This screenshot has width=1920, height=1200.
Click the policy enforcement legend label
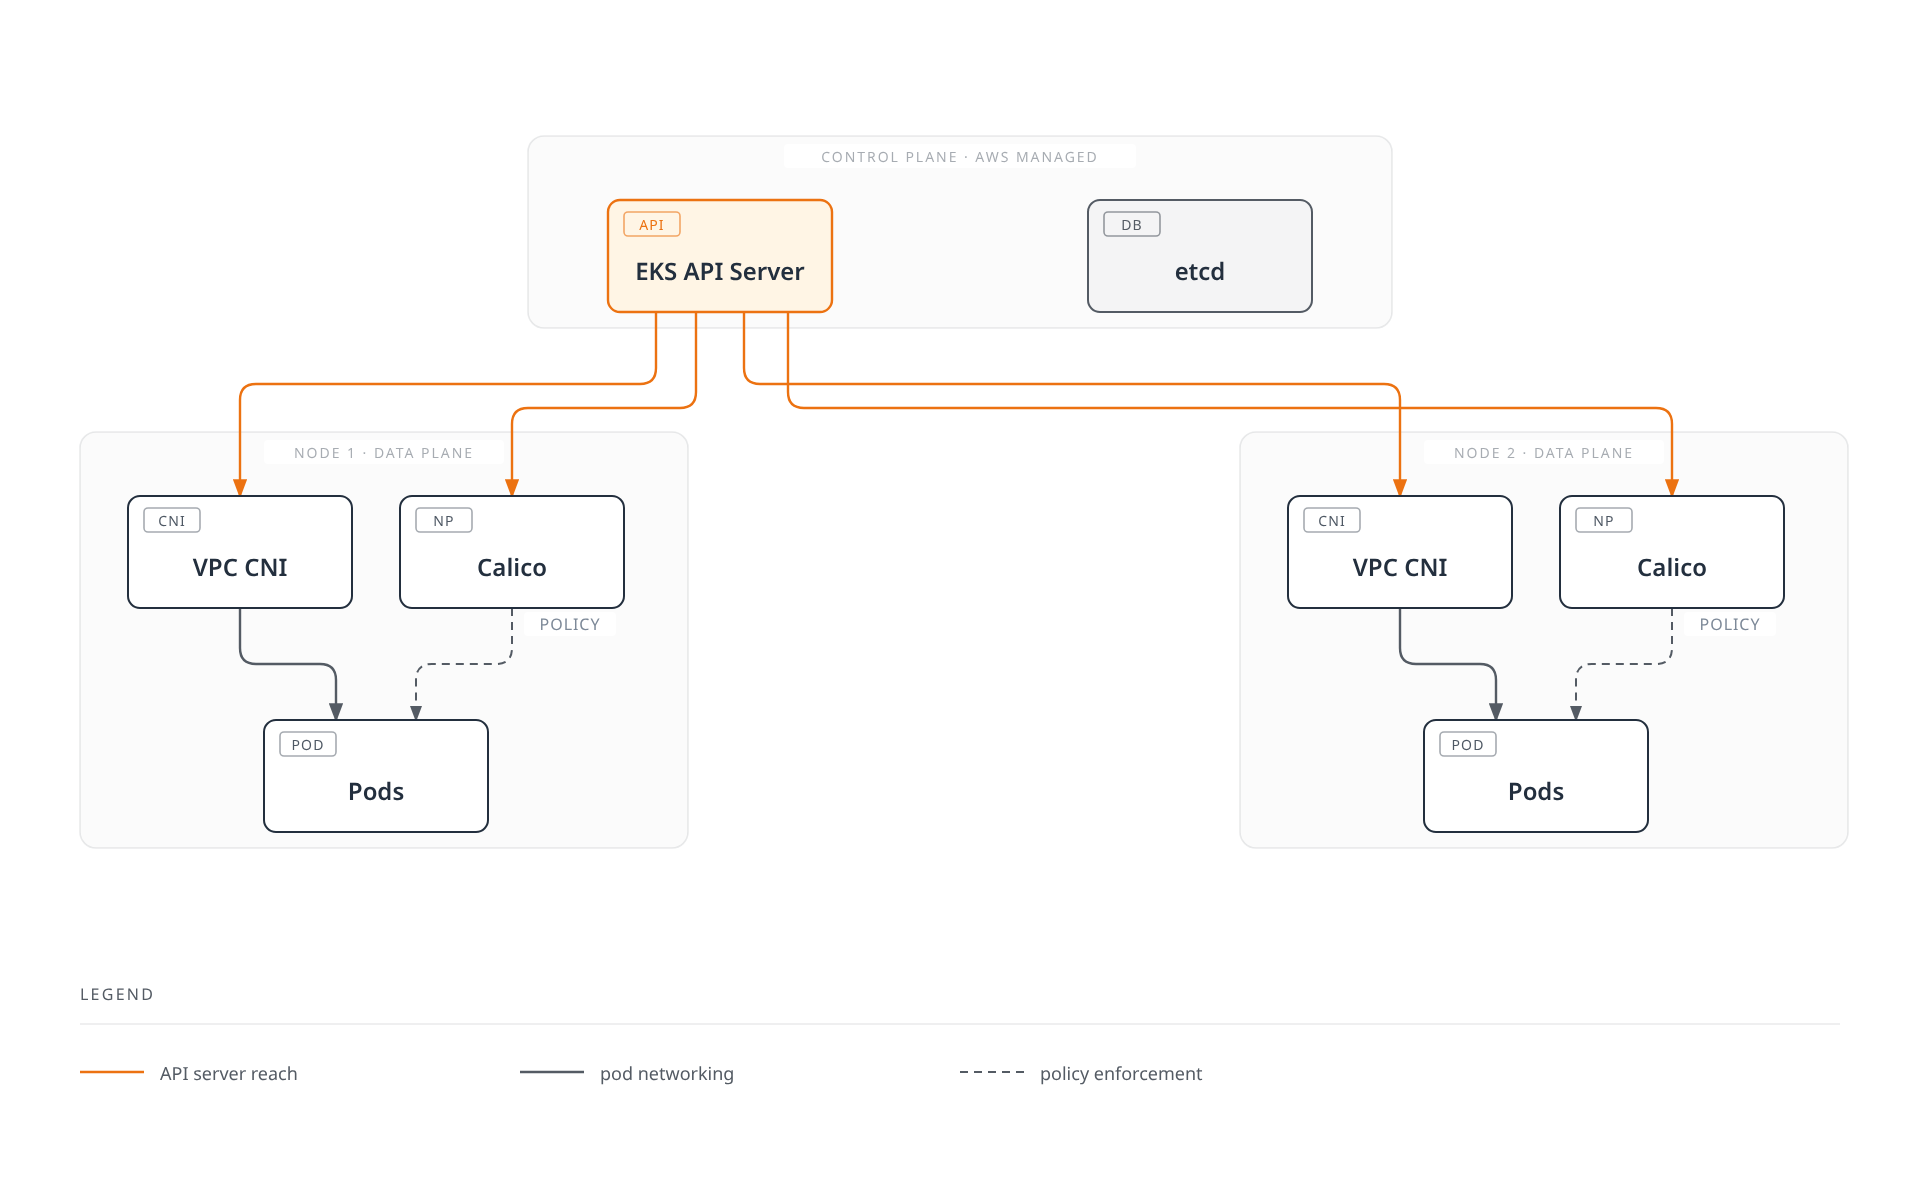point(1121,1073)
